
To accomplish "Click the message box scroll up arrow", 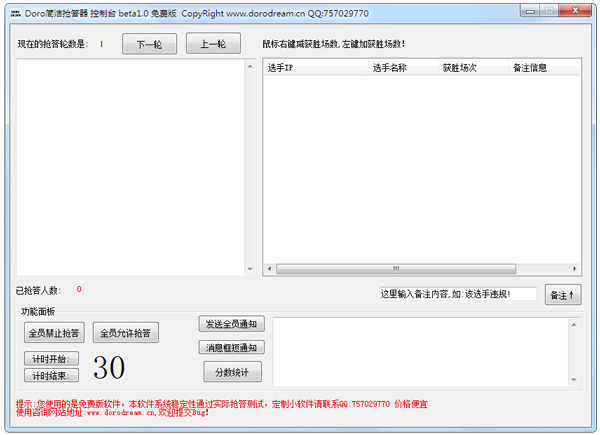I will coord(574,325).
